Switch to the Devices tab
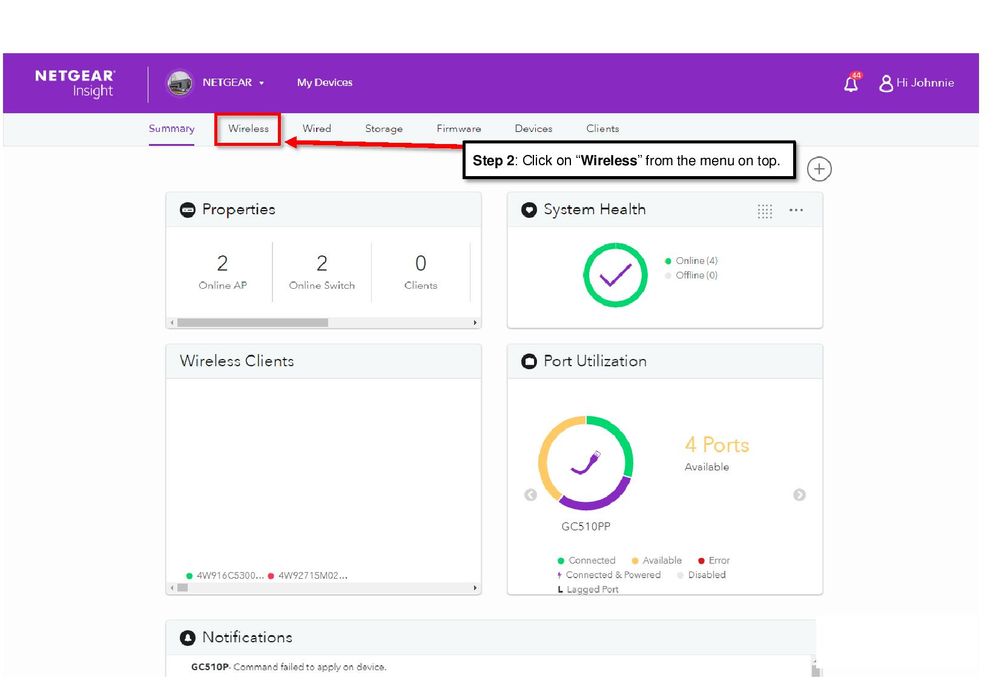The height and width of the screenshot is (681, 999). pyautogui.click(x=533, y=129)
